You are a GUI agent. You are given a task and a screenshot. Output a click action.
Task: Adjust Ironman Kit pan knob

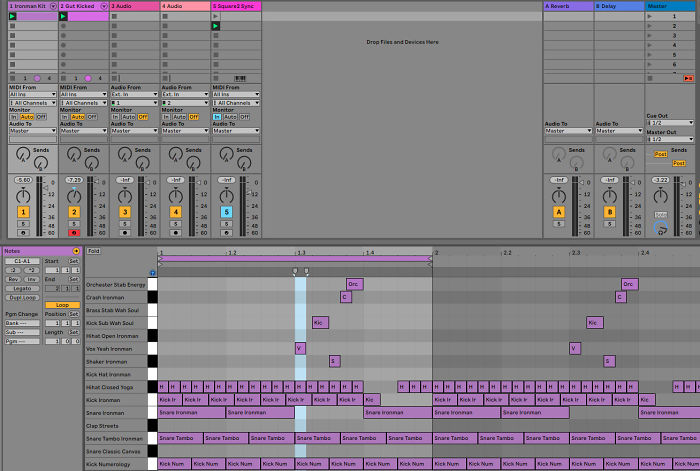click(x=23, y=196)
